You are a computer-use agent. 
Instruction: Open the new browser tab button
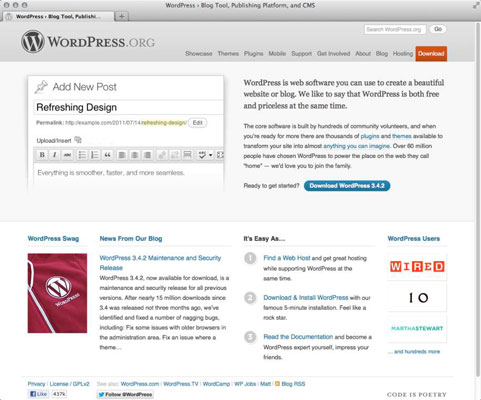point(122,16)
